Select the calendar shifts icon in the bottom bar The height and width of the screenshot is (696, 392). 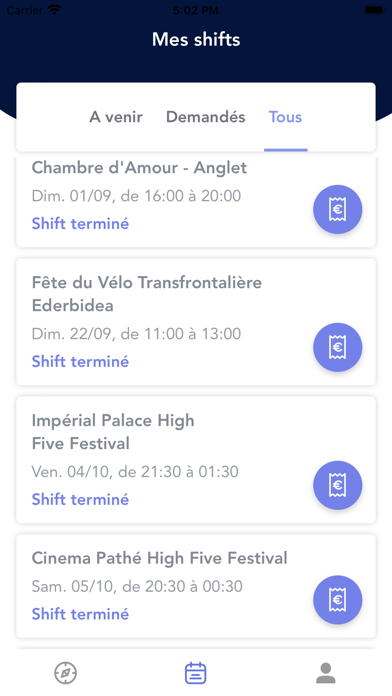[196, 673]
